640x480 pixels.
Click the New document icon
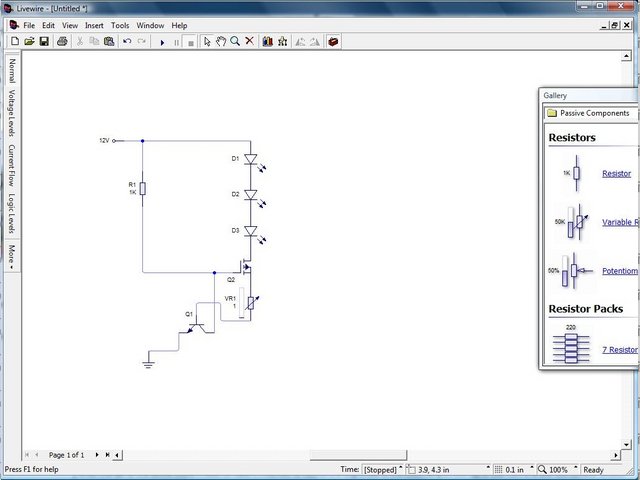click(15, 41)
